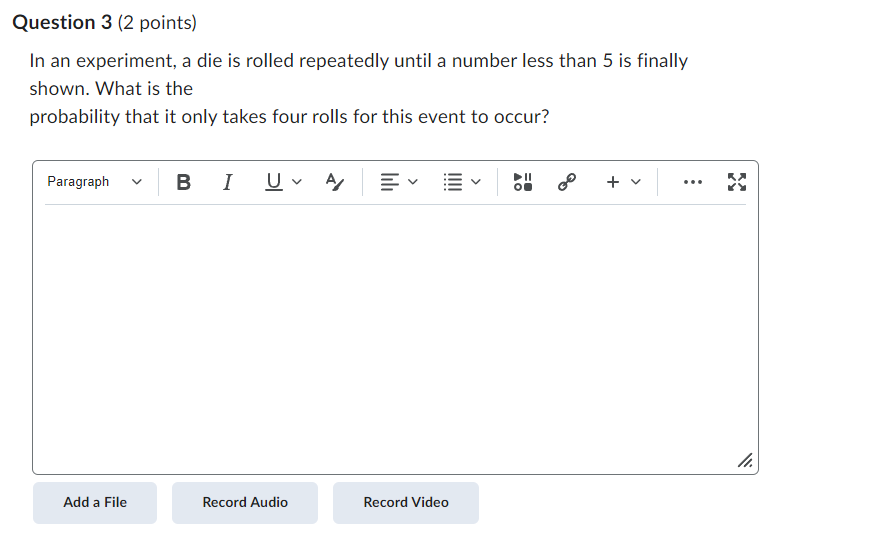Click the plus insert-other icon

612,182
